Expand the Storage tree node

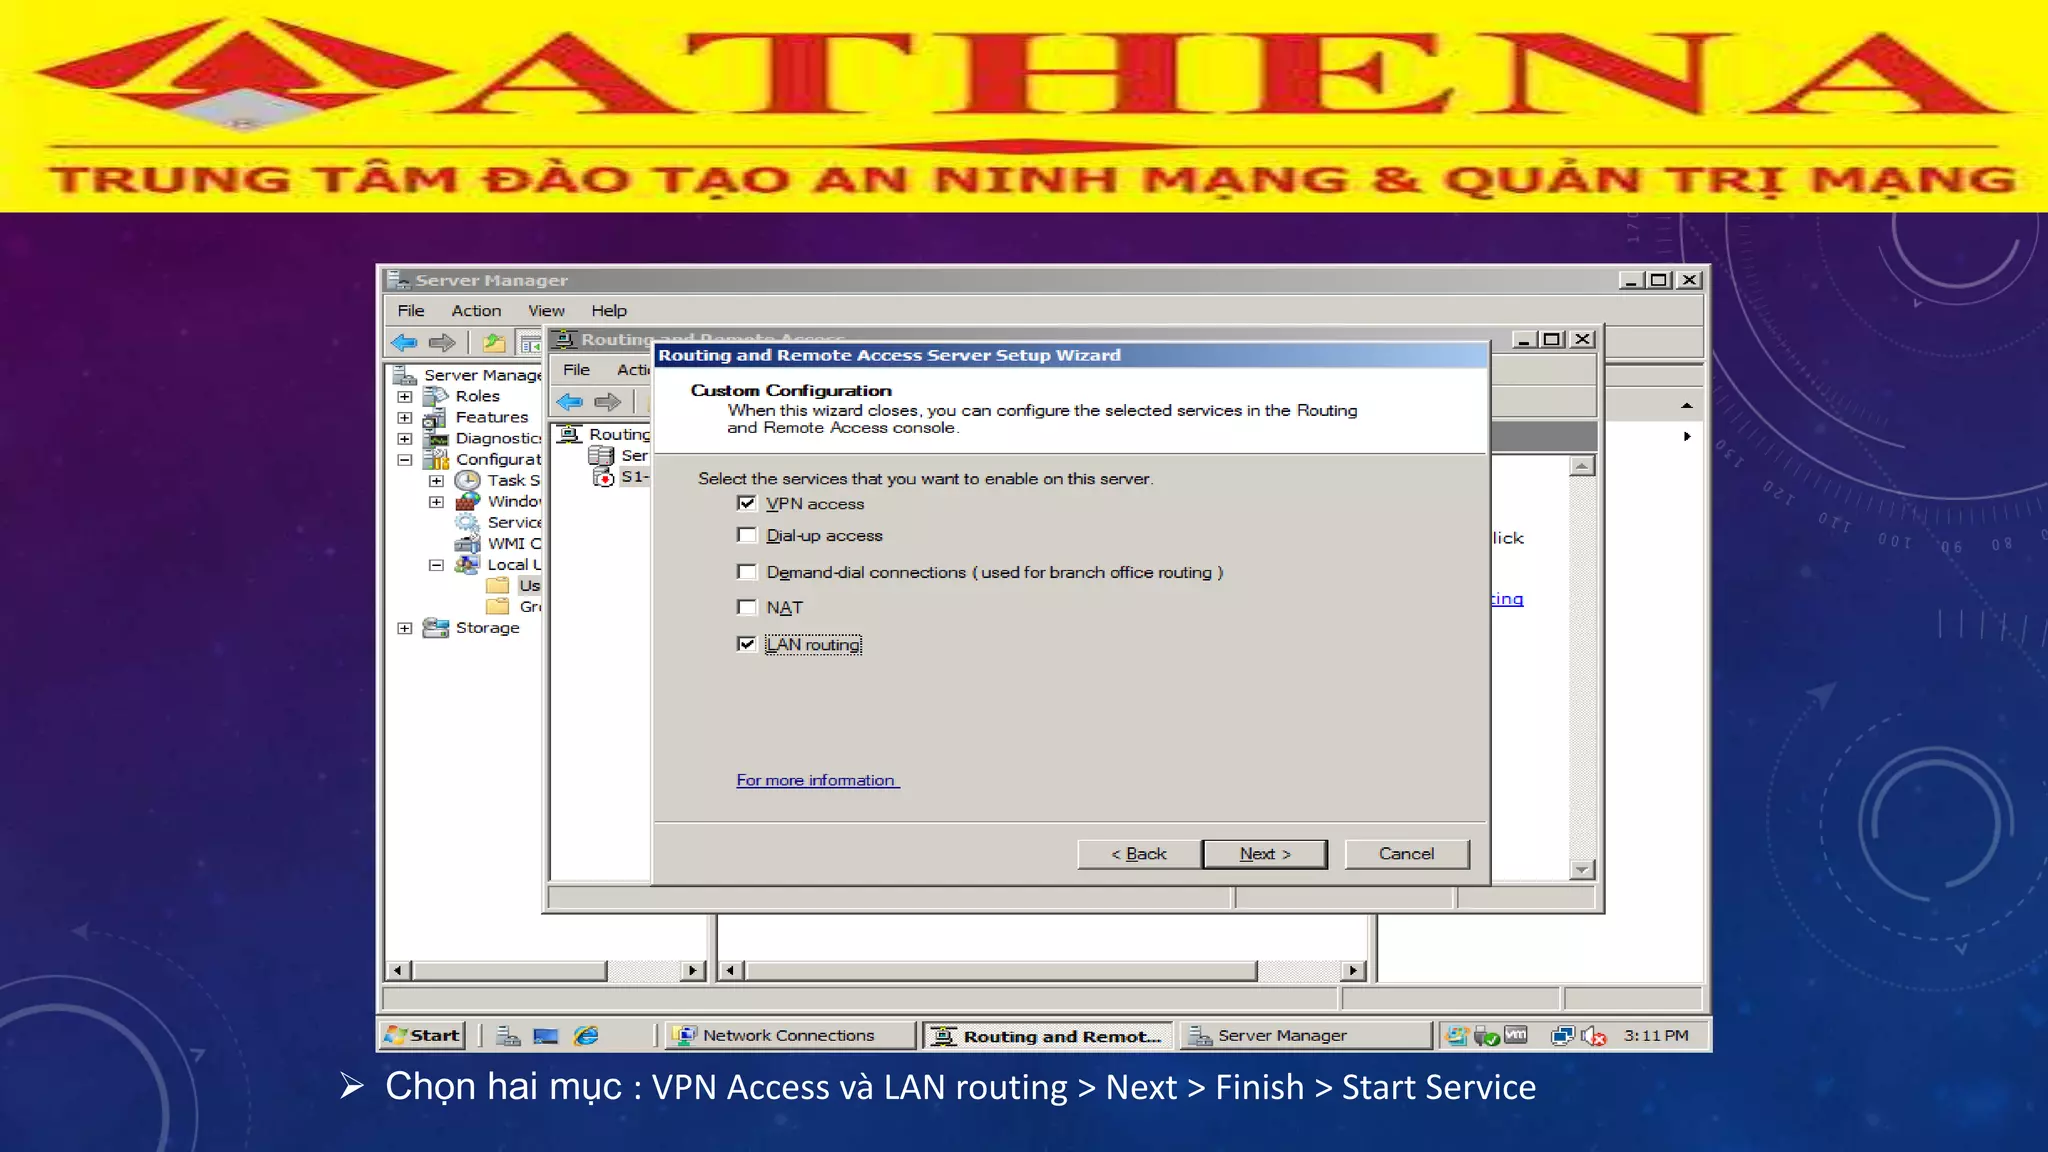405,628
